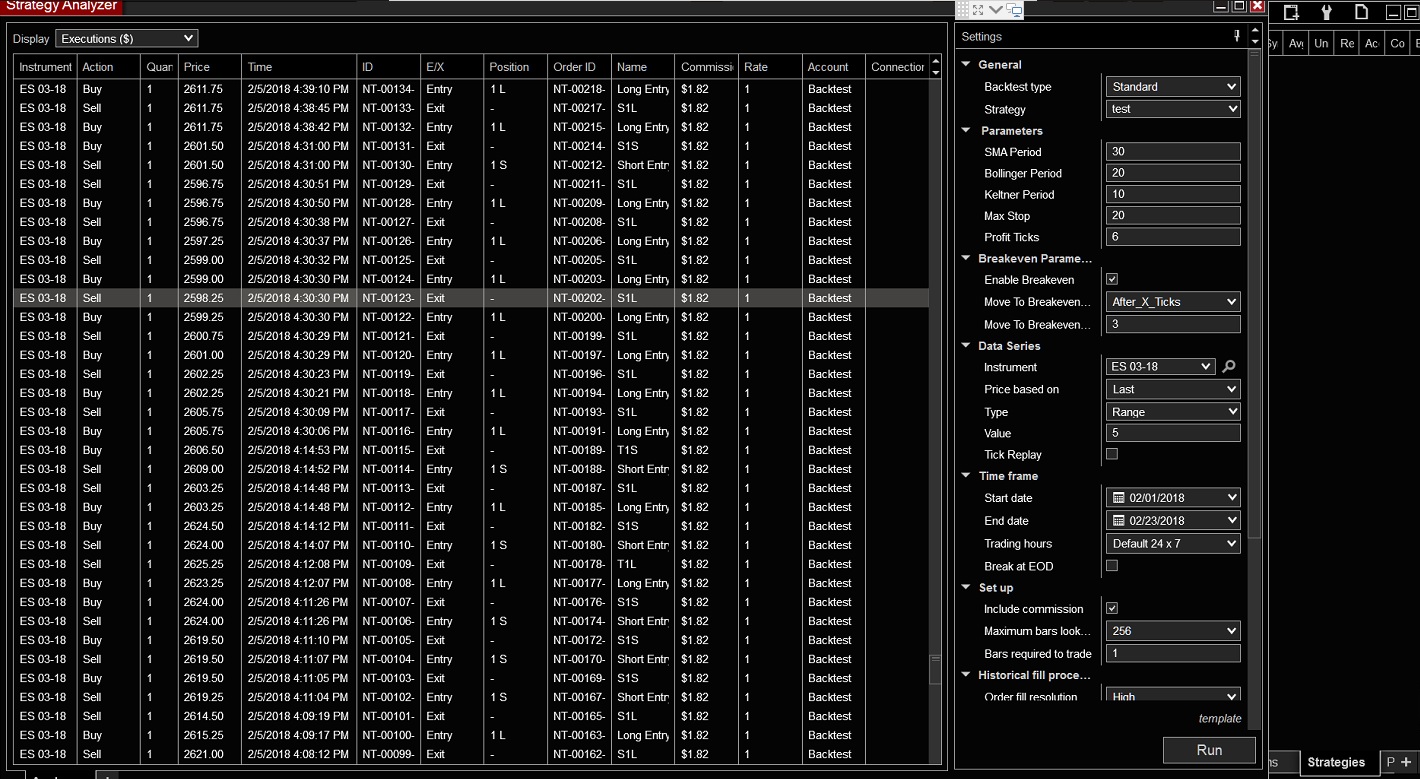Screen dimensions: 1420x779
Task: Sort by the Time column header
Action: click(x=299, y=67)
